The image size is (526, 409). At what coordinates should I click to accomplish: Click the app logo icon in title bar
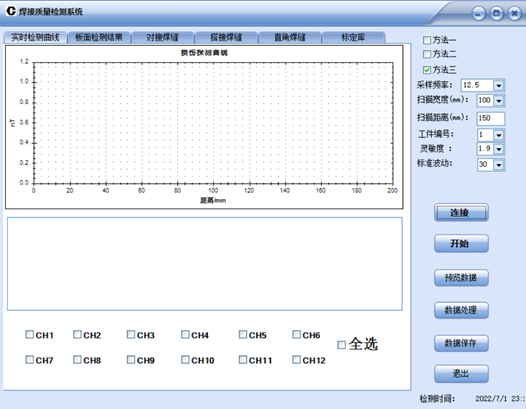(x=11, y=11)
